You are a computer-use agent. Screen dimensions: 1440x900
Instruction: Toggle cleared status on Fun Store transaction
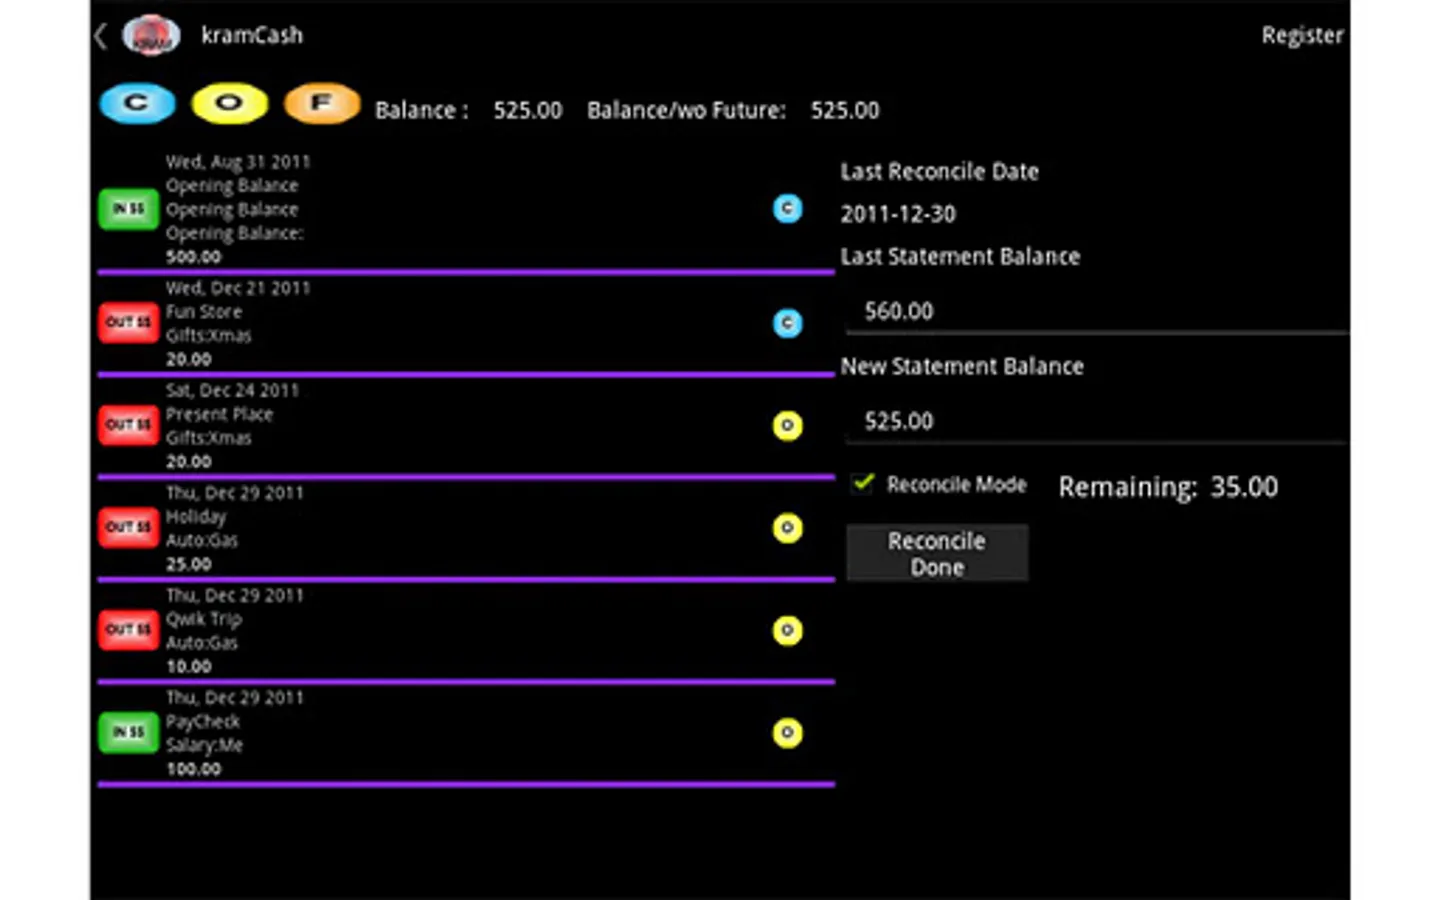click(x=787, y=323)
